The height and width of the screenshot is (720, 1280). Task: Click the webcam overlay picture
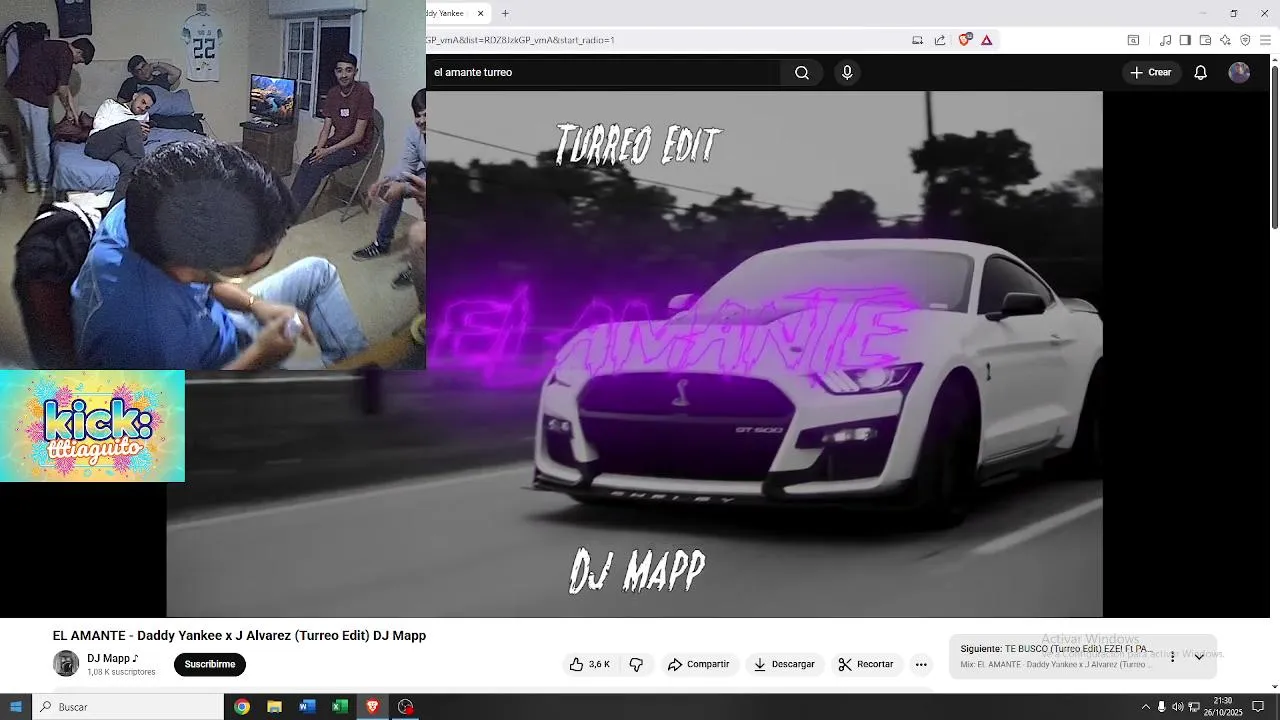point(213,185)
